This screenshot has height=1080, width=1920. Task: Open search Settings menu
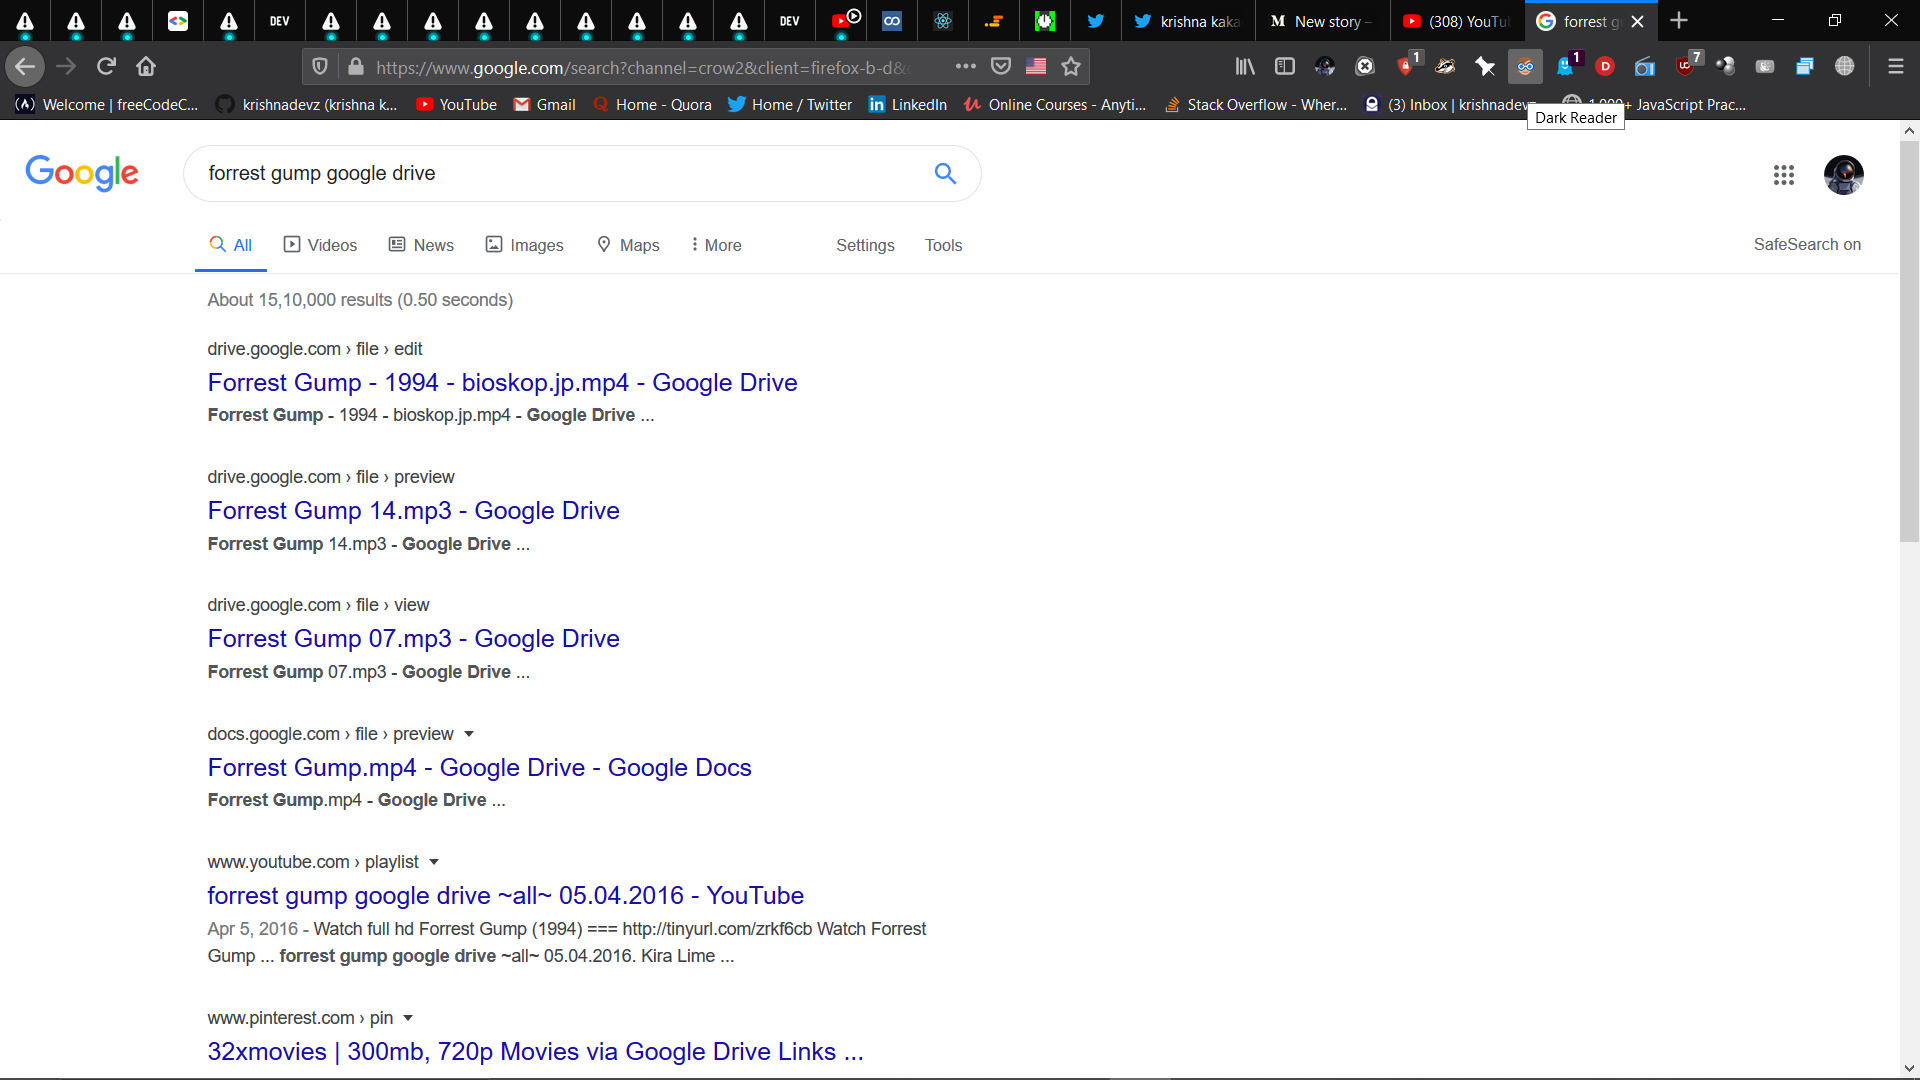pos(865,245)
